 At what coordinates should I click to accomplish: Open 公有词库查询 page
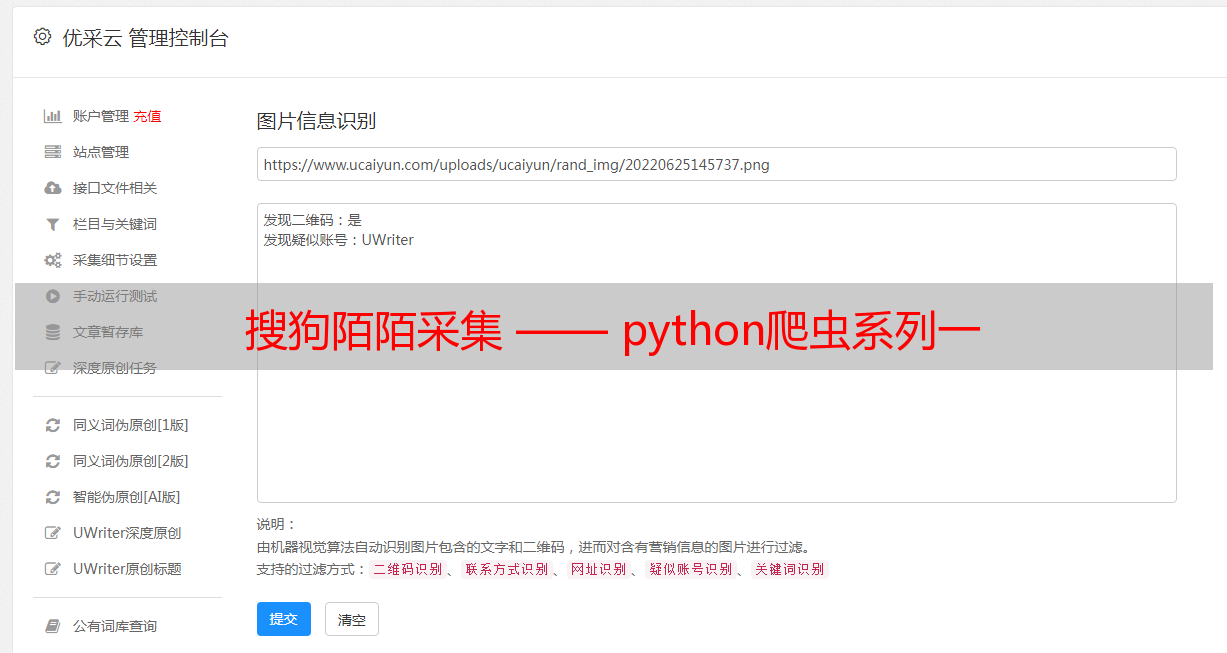pyautogui.click(x=115, y=626)
